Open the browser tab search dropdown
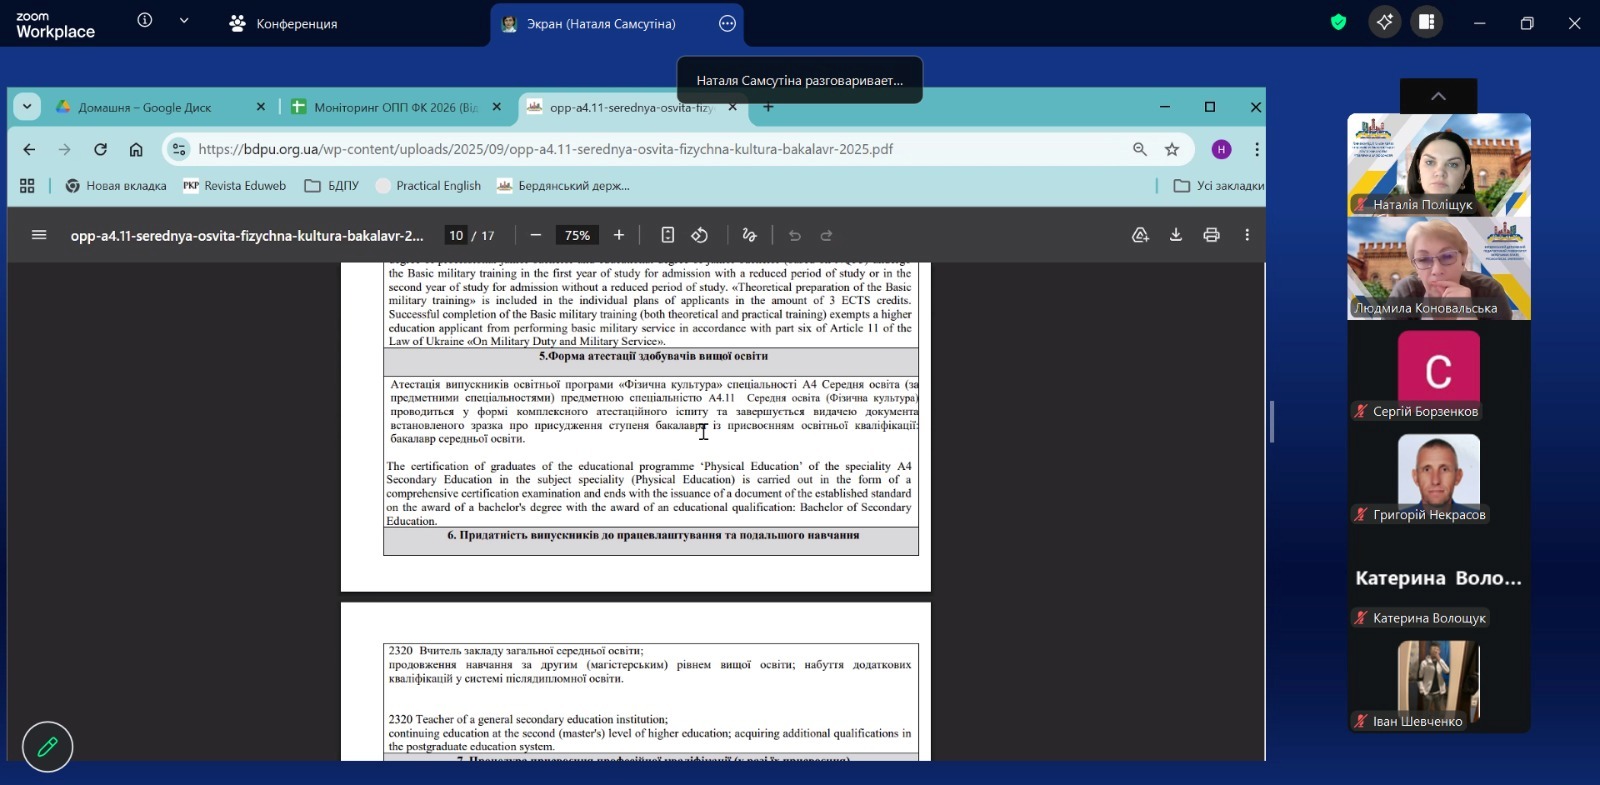Viewport: 1600px width, 785px height. click(x=27, y=107)
